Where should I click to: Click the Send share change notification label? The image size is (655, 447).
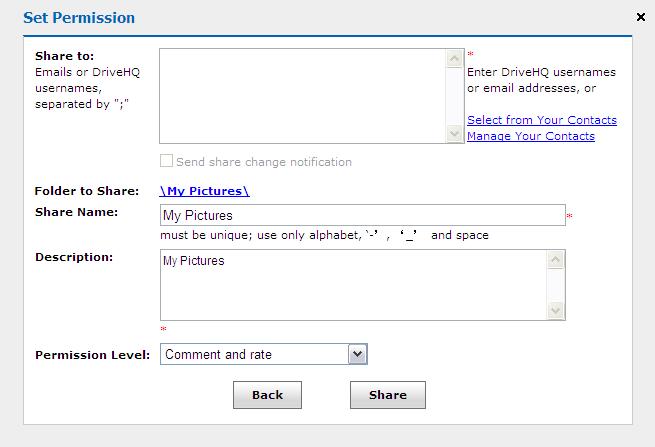263,162
